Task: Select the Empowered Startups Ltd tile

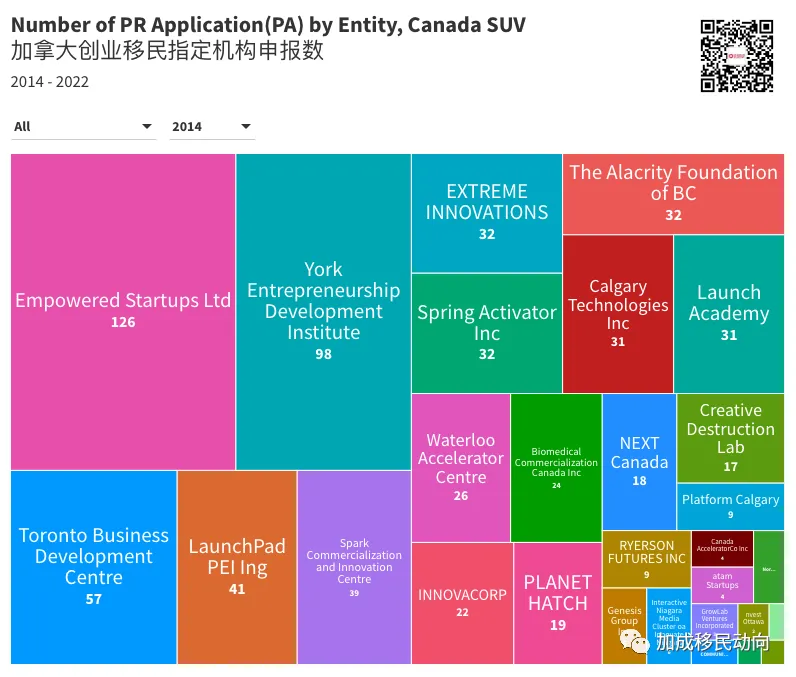Action: tap(123, 312)
